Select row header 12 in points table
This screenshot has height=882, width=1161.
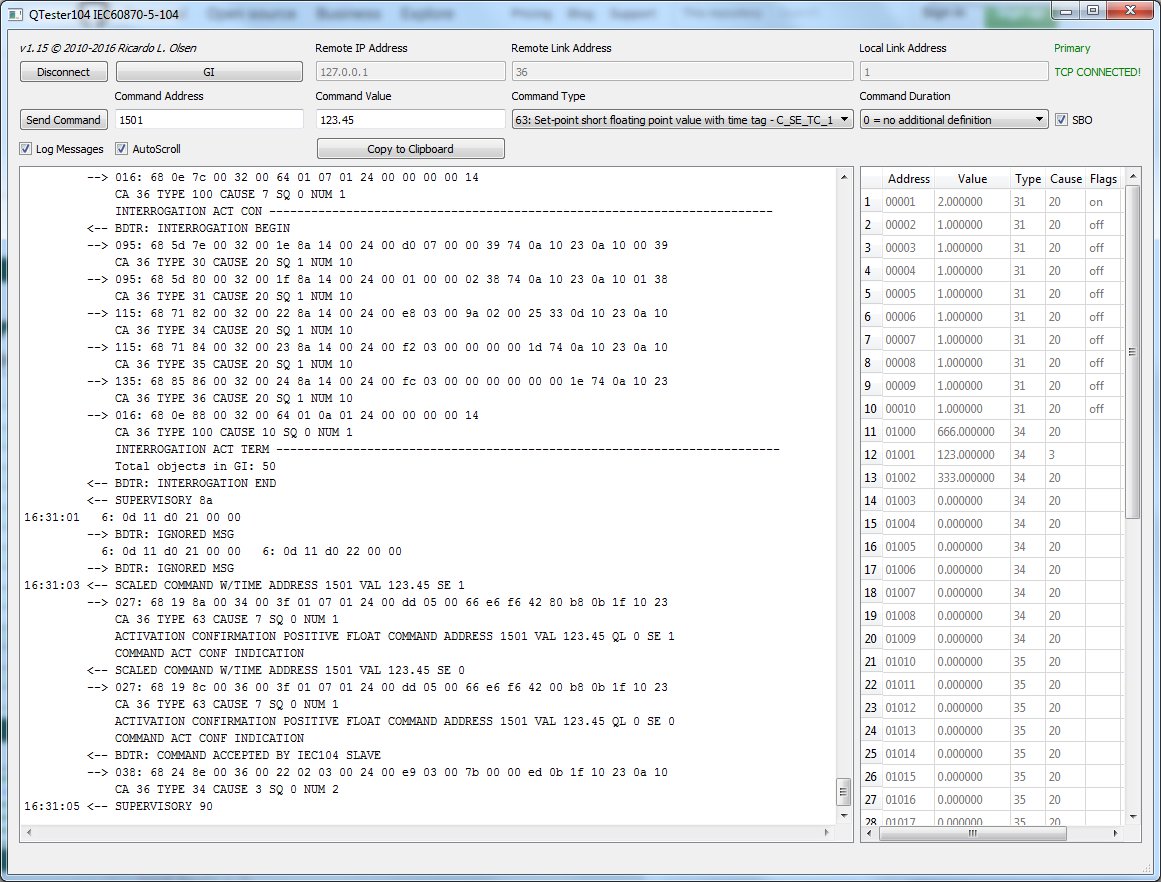[x=871, y=455]
